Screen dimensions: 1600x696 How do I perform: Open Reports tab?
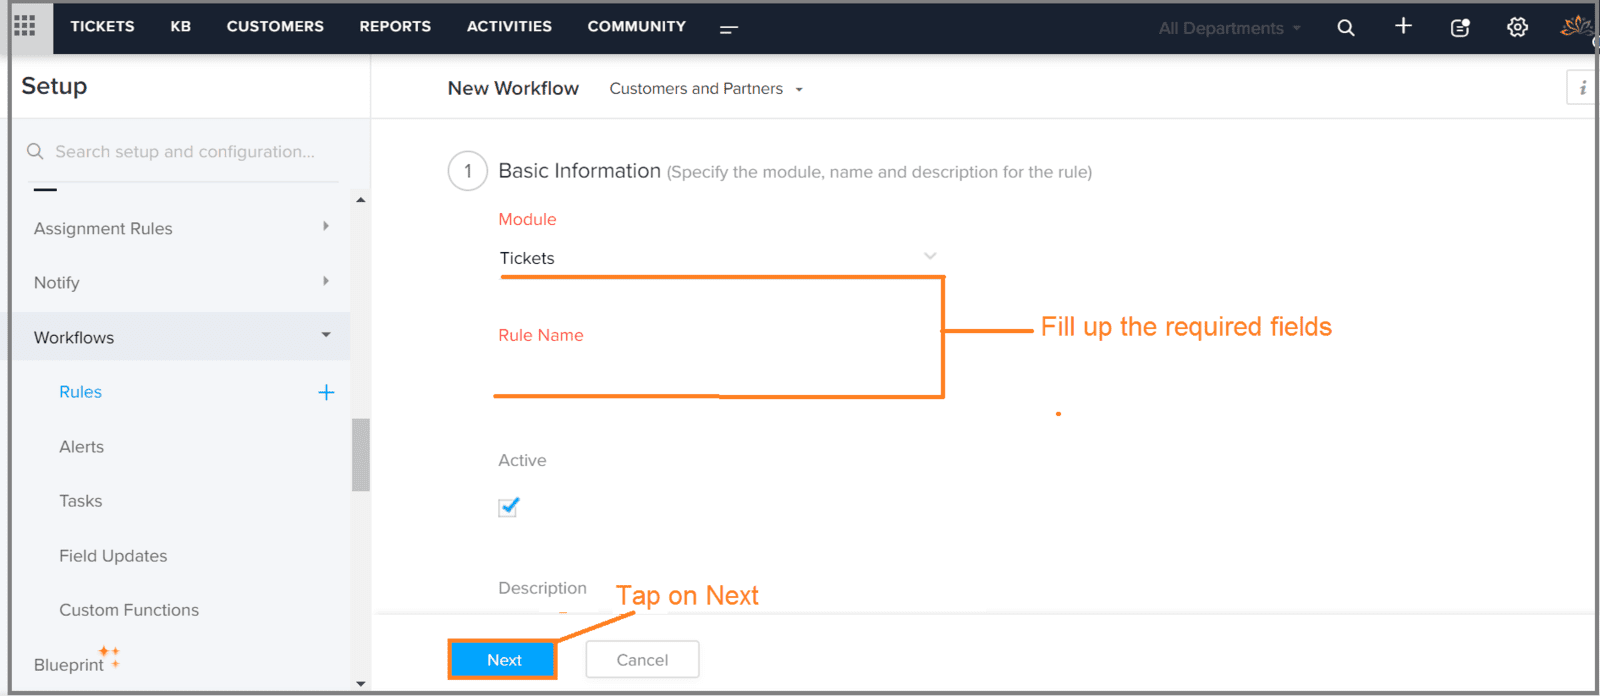(395, 26)
